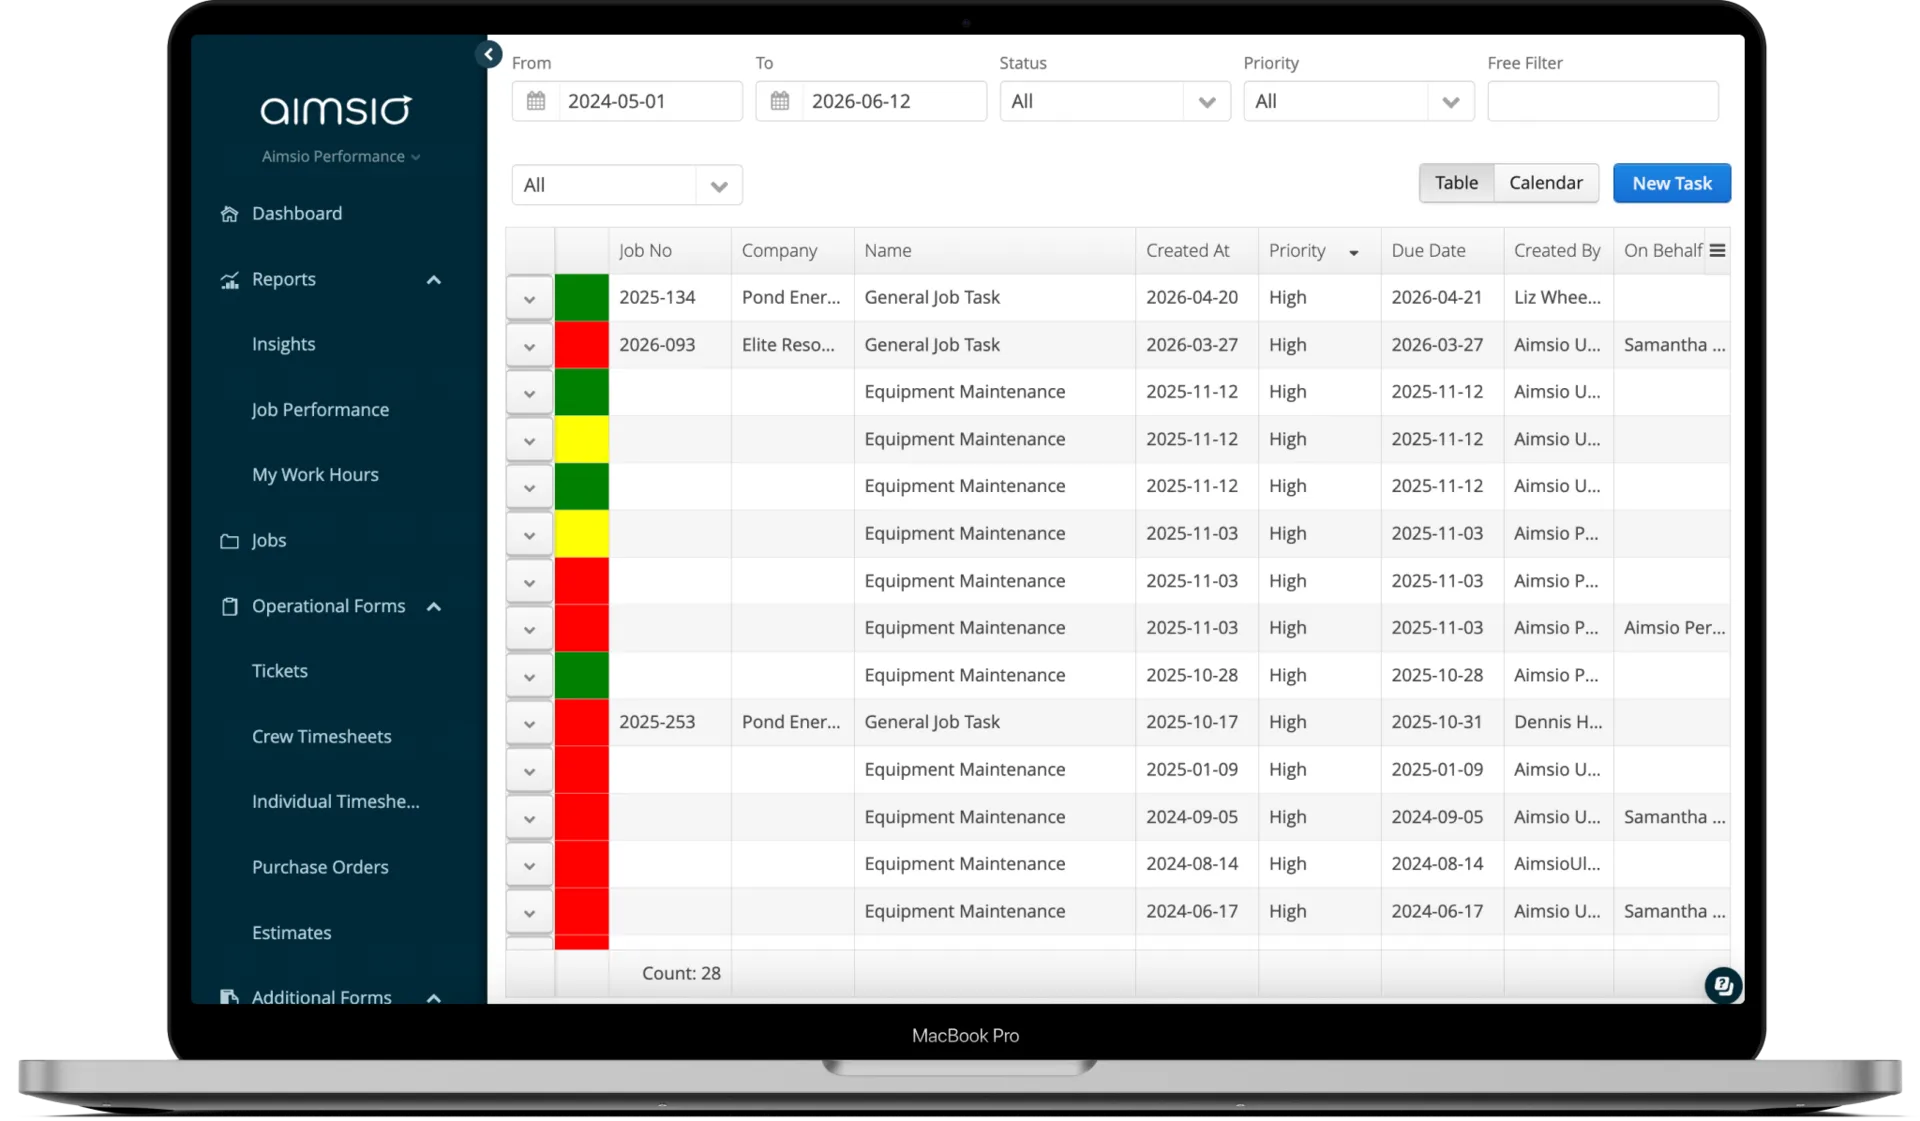This screenshot has height=1121, width=1920.
Task: Edit the From date field 2024-05-01
Action: click(650, 101)
